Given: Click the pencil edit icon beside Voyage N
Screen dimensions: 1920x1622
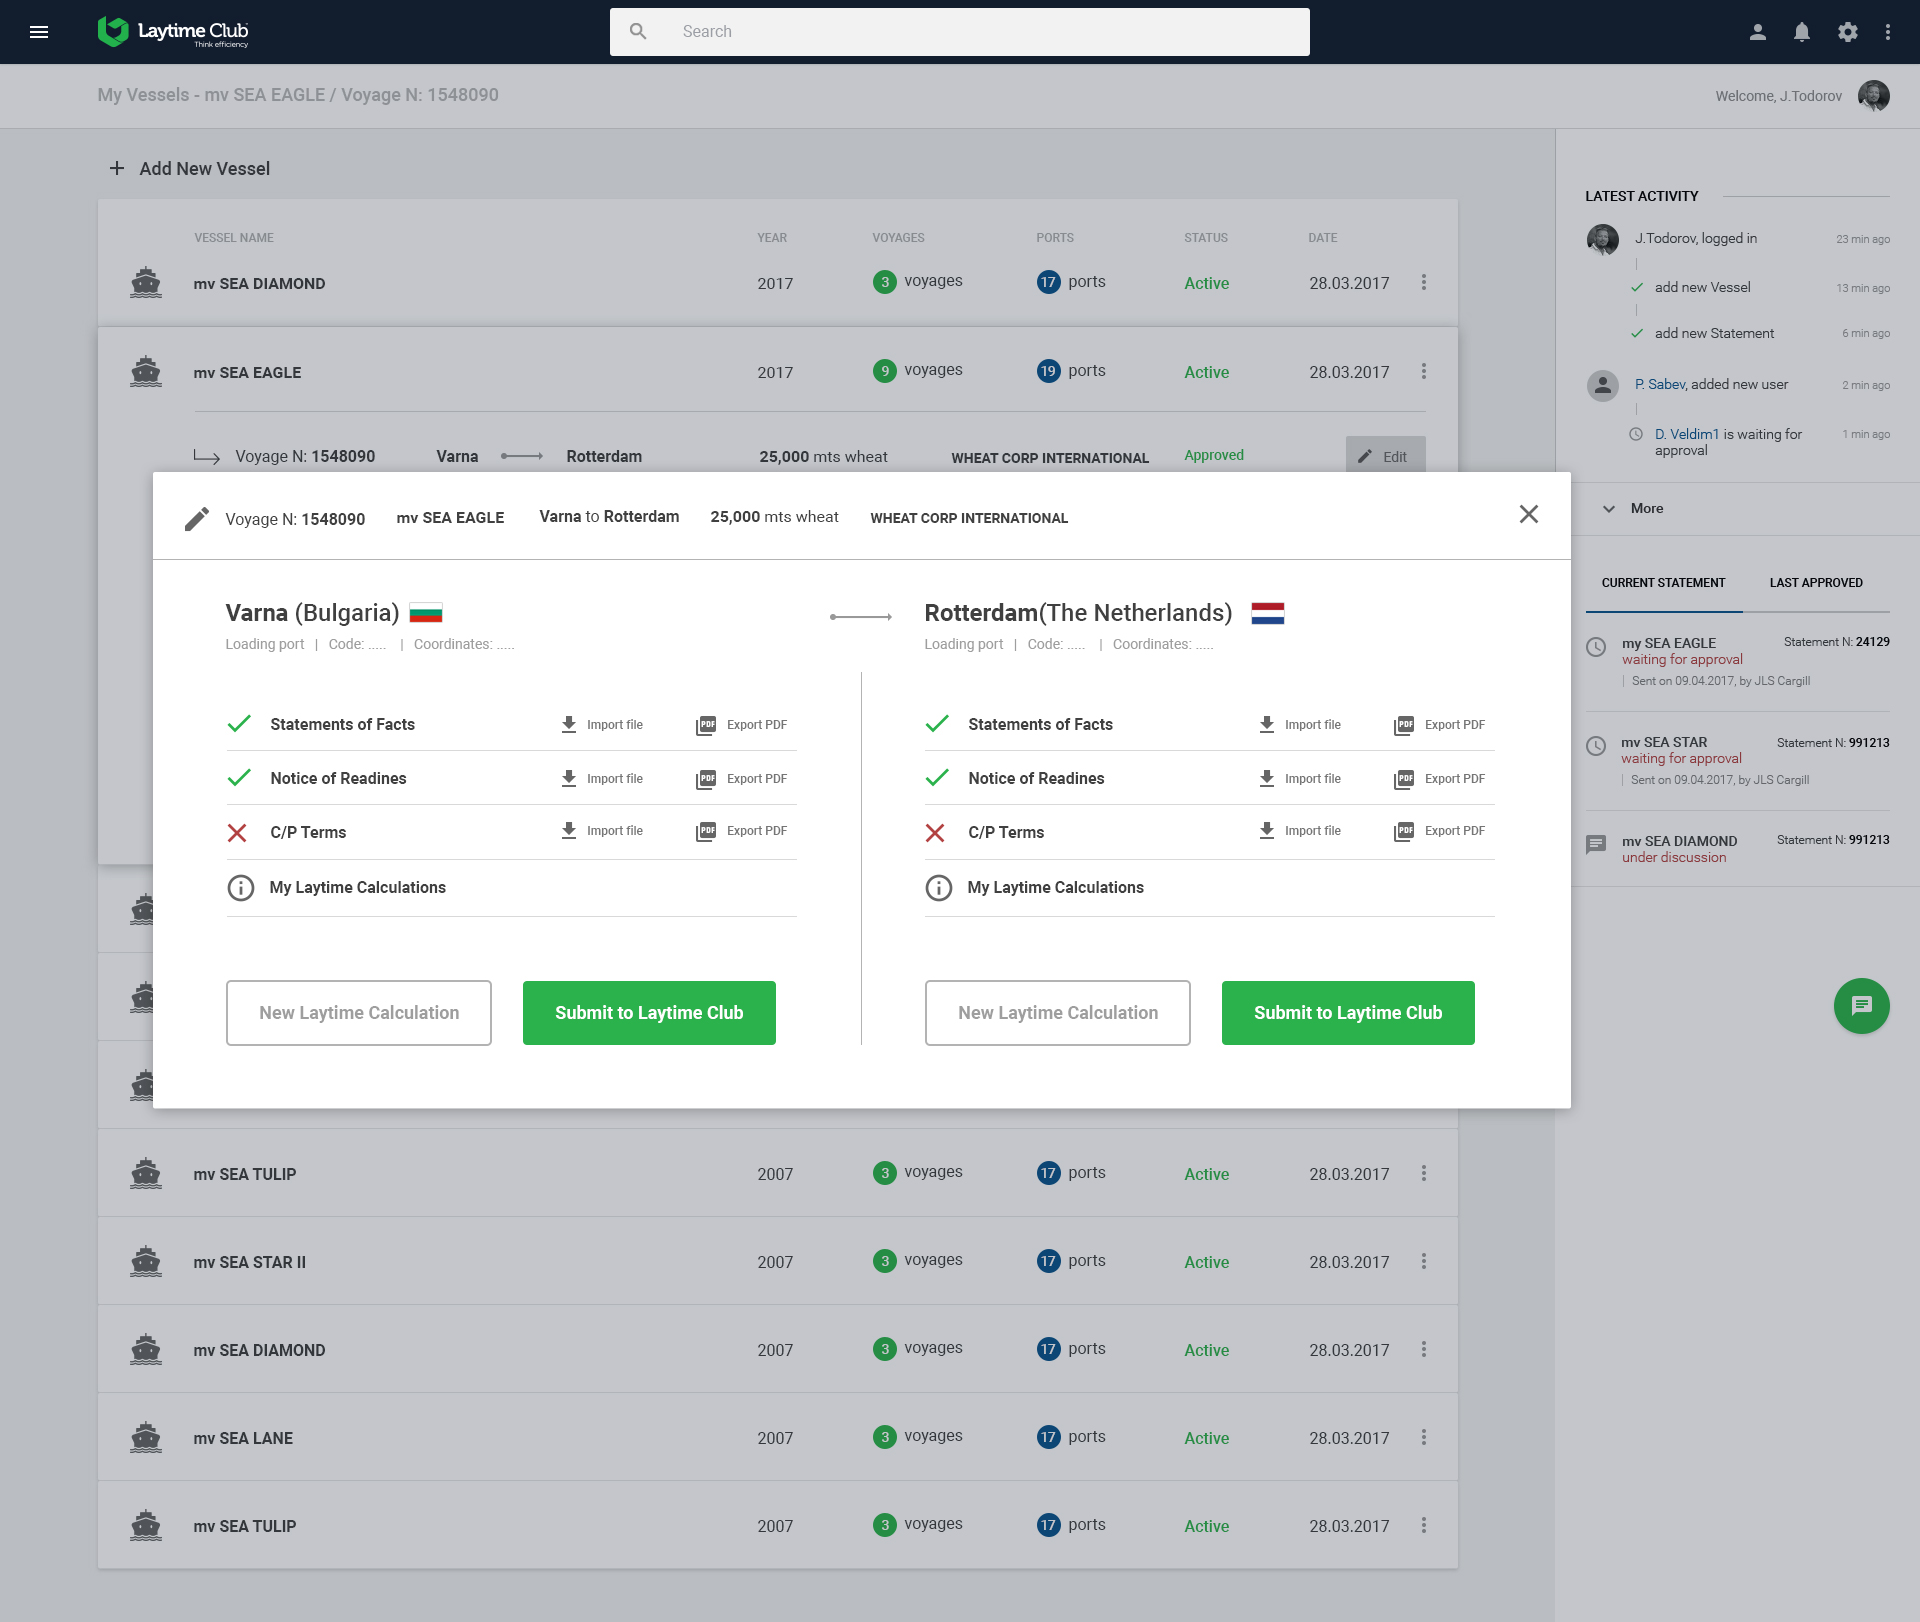Looking at the screenshot, I should 197,518.
